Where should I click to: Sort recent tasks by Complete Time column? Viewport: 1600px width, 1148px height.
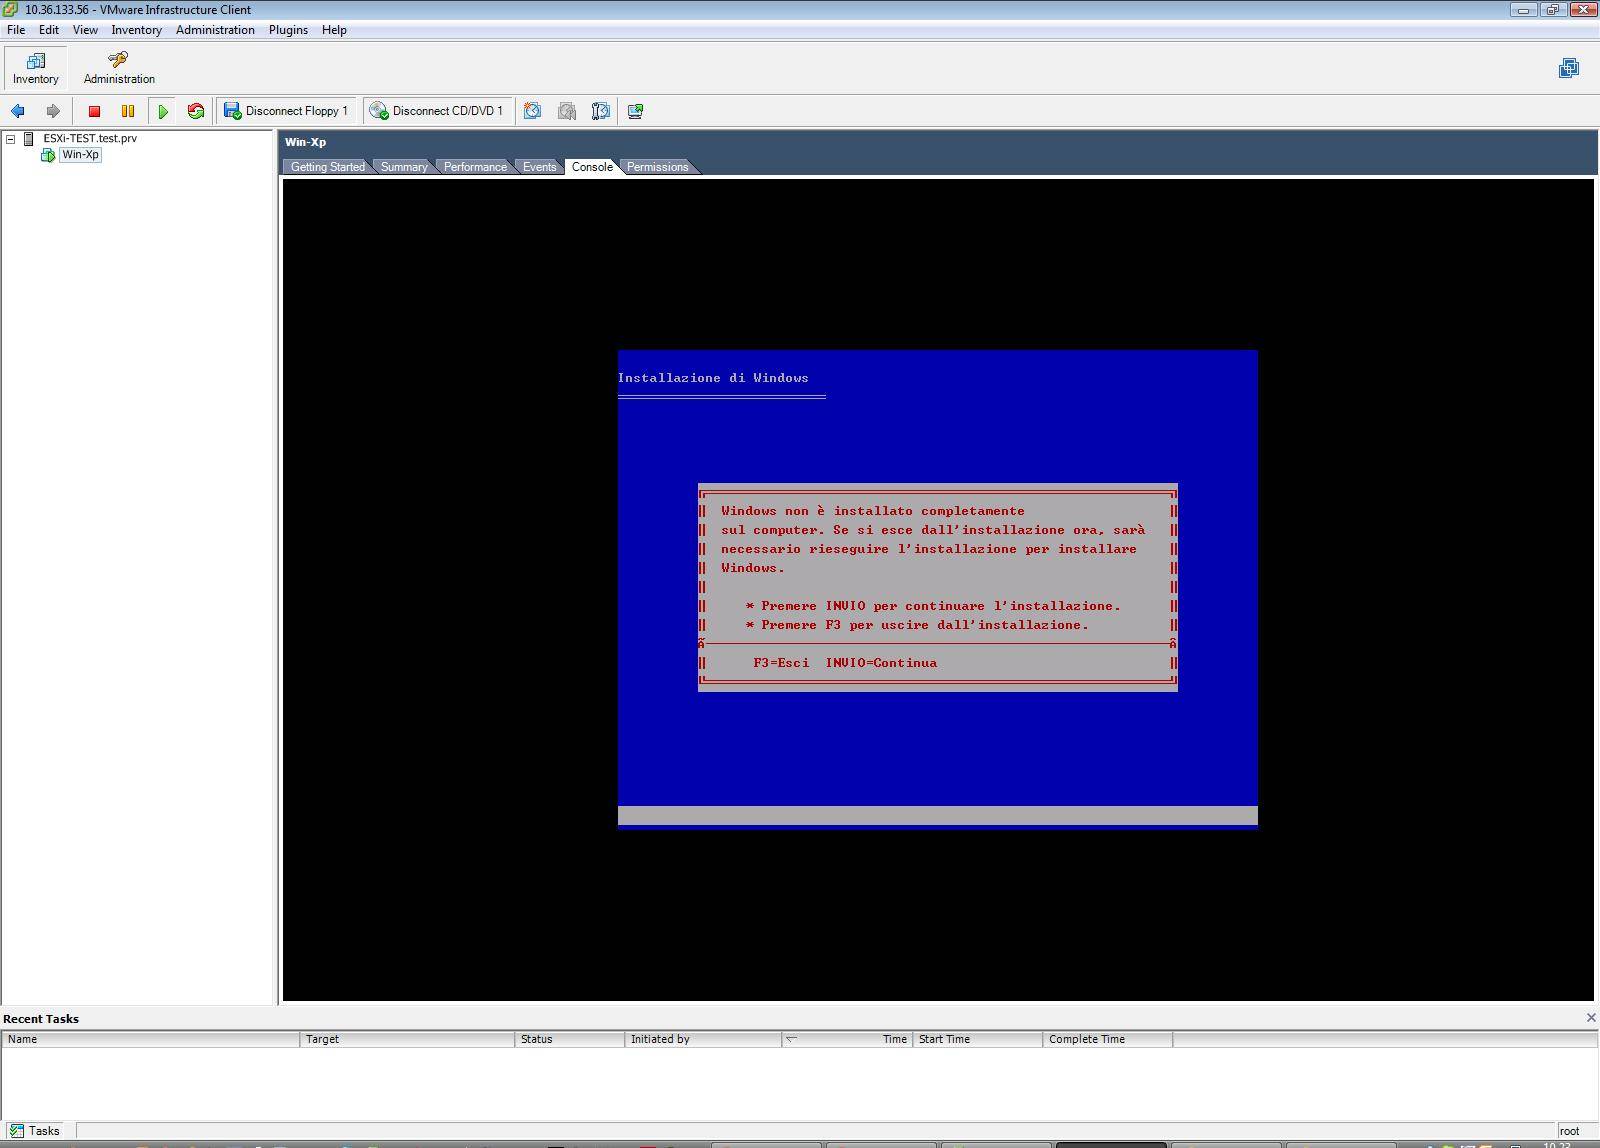1107,1039
